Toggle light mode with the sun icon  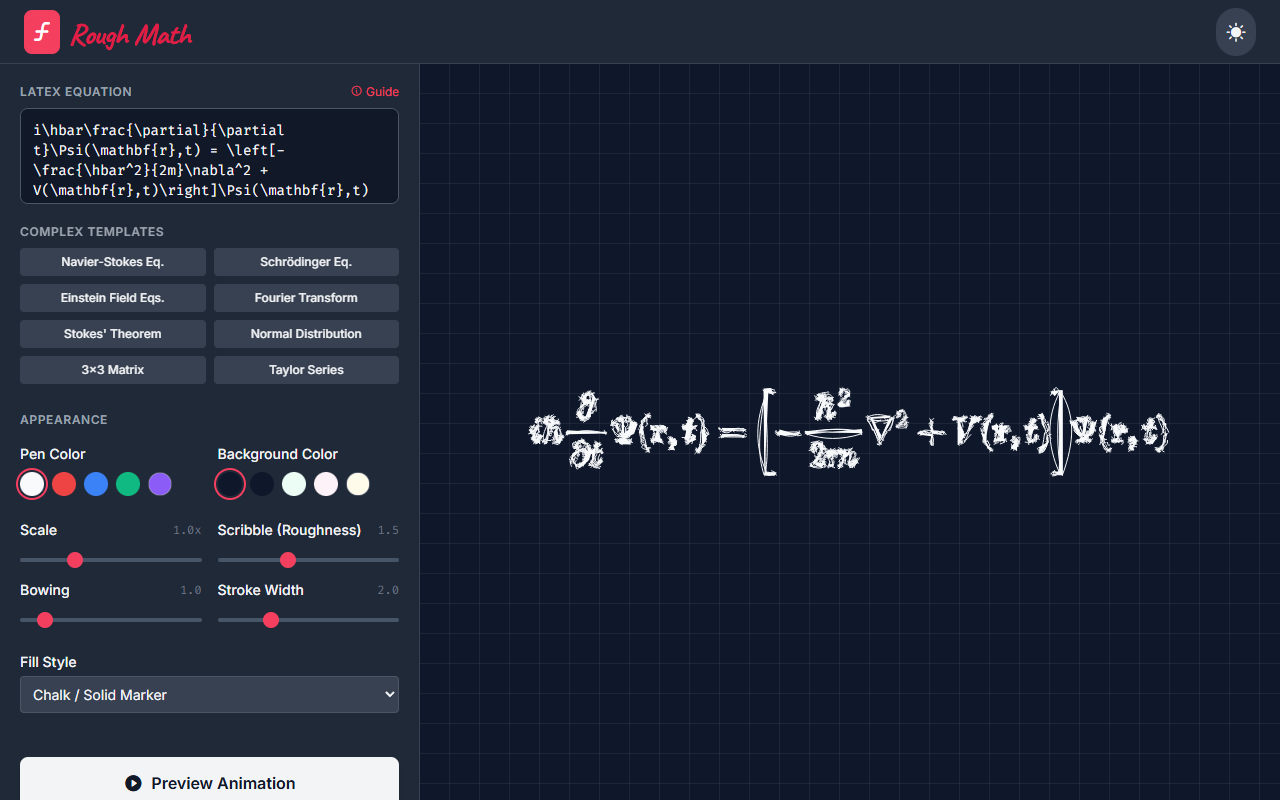(1235, 31)
